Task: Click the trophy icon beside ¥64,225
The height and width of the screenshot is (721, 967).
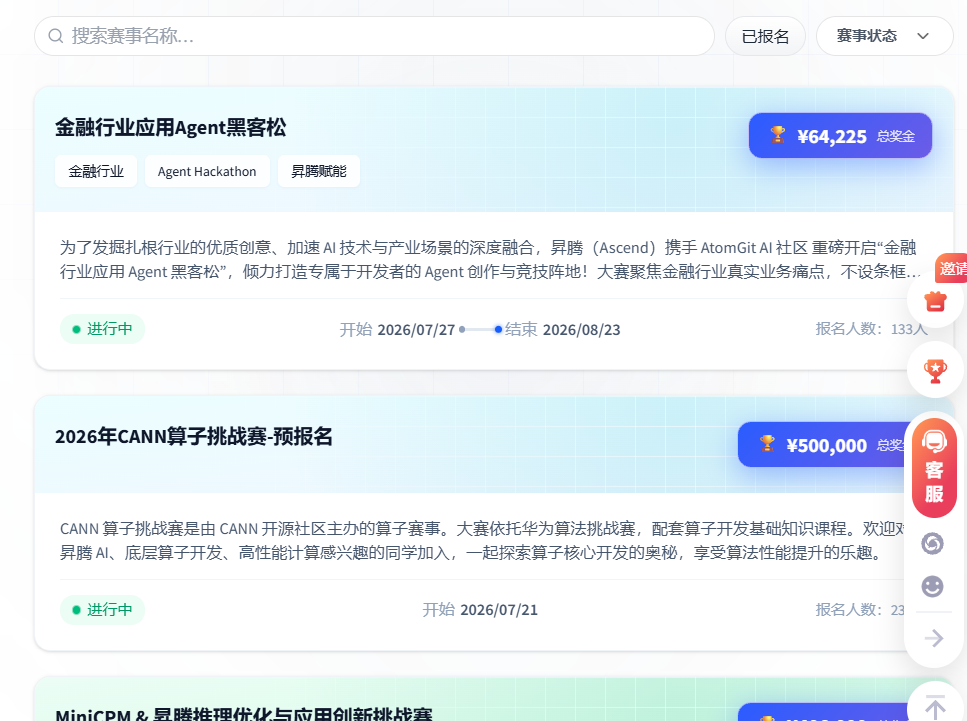Action: 778,134
